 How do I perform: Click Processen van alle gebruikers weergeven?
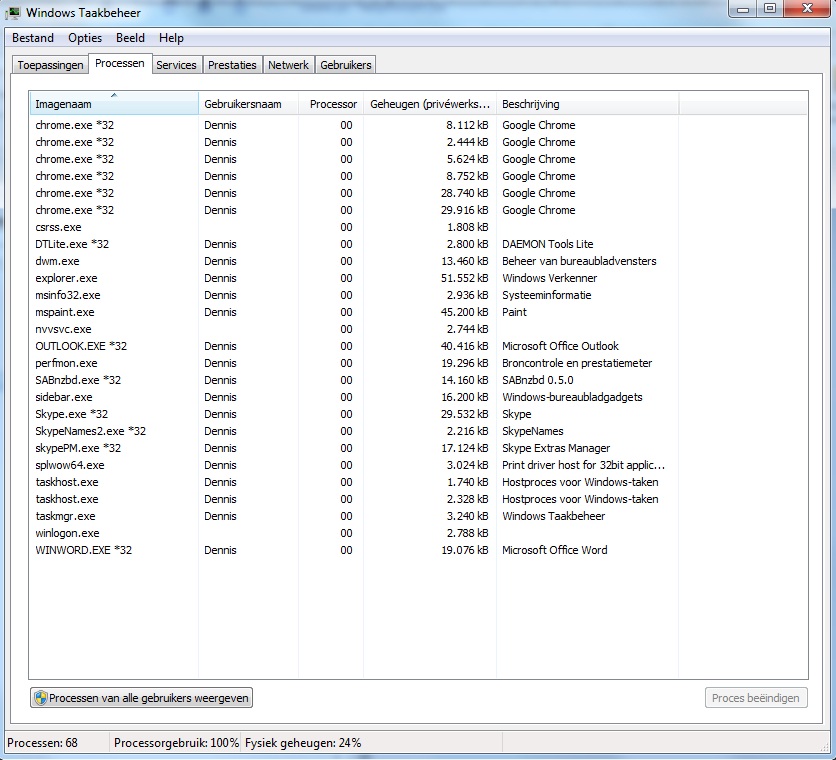140,697
